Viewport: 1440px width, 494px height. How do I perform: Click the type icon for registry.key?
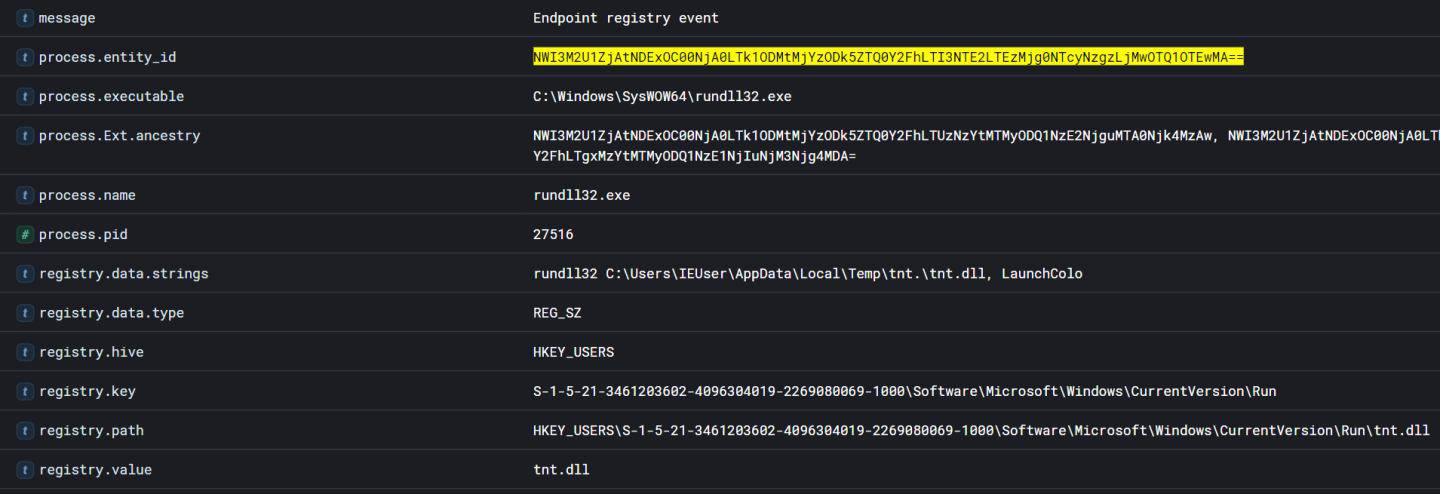25,392
